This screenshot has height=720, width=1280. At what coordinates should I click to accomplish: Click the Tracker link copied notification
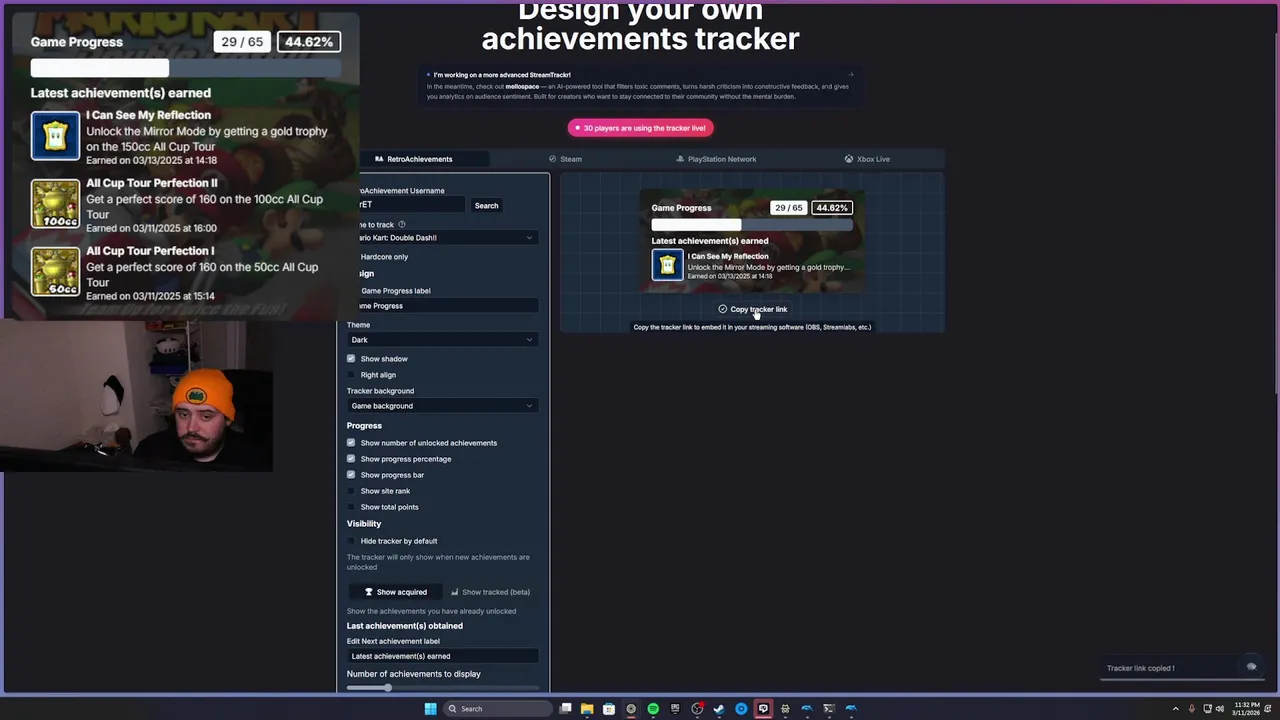coord(1182,668)
